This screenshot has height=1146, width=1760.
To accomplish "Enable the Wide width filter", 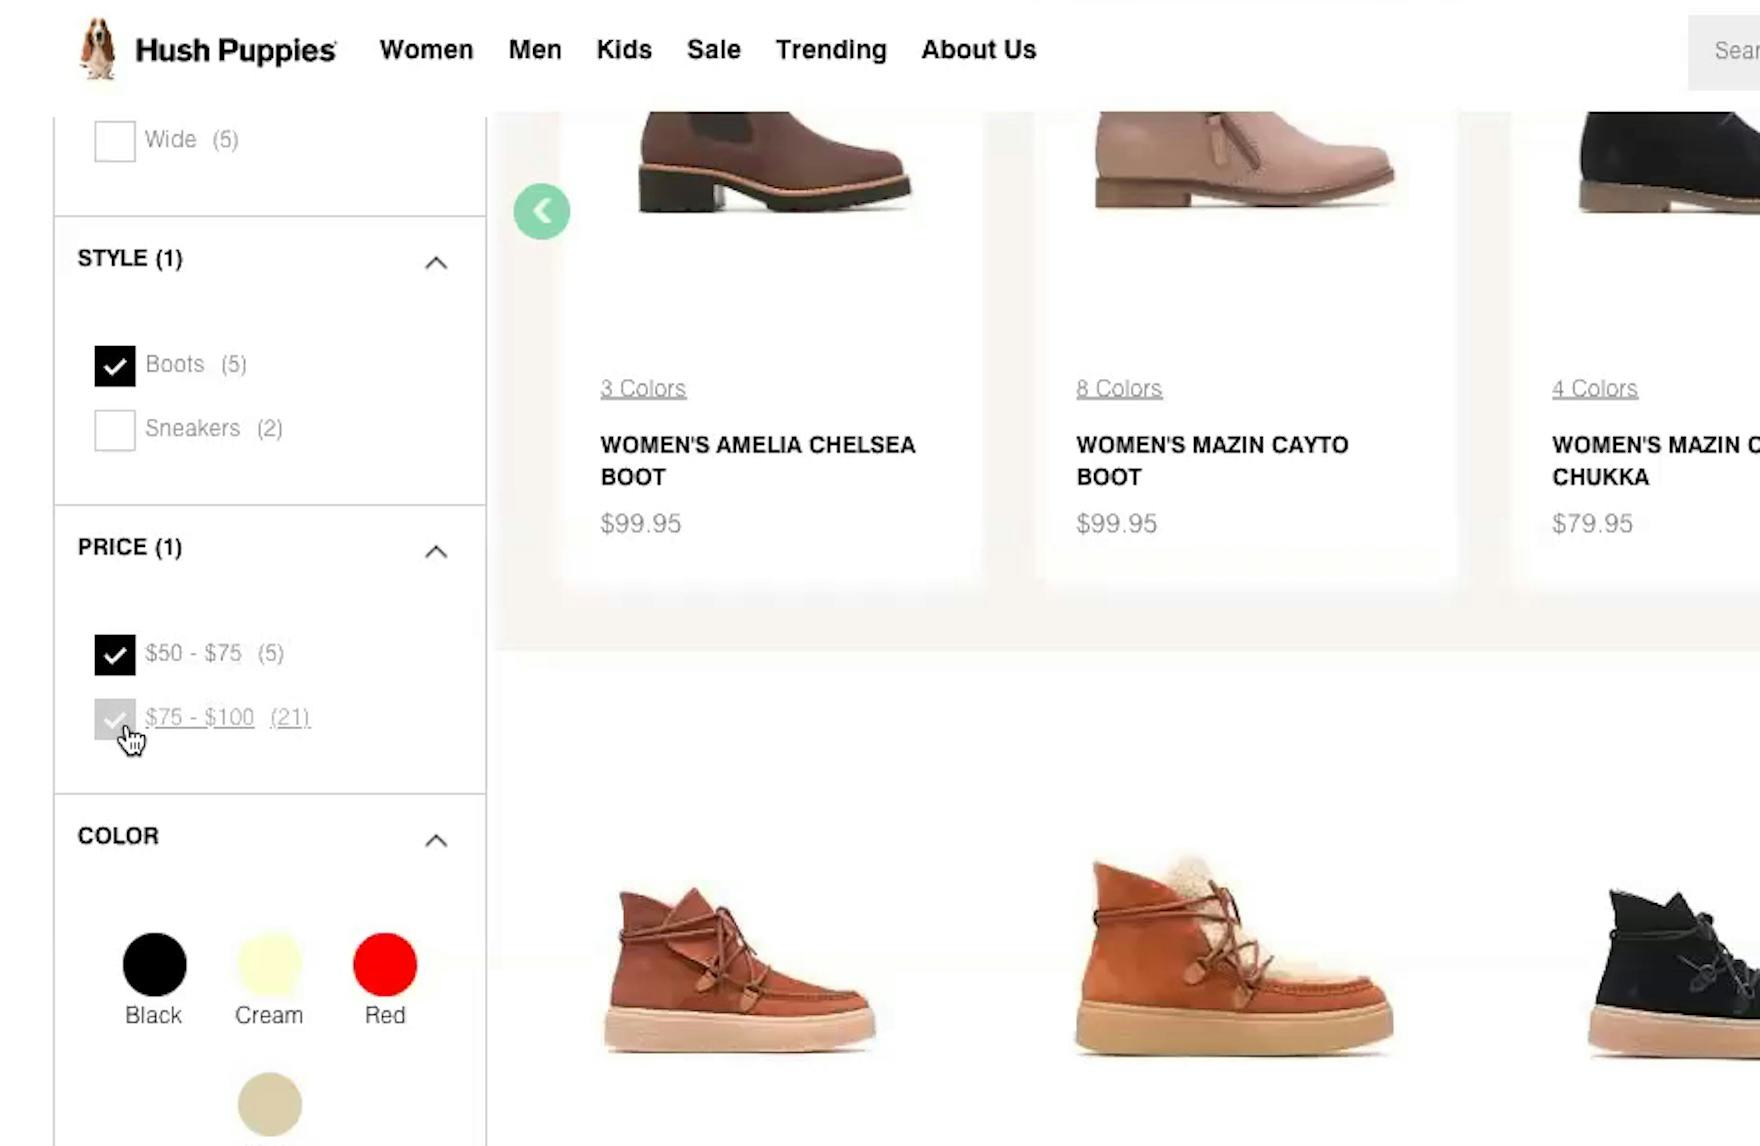I will [x=115, y=141].
